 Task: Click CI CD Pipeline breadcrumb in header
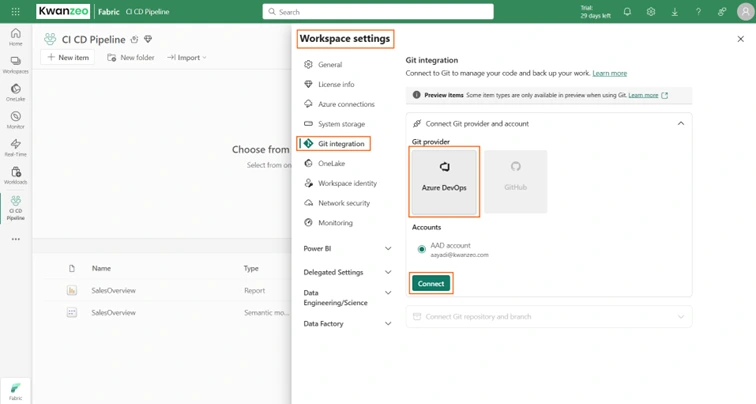(148, 12)
